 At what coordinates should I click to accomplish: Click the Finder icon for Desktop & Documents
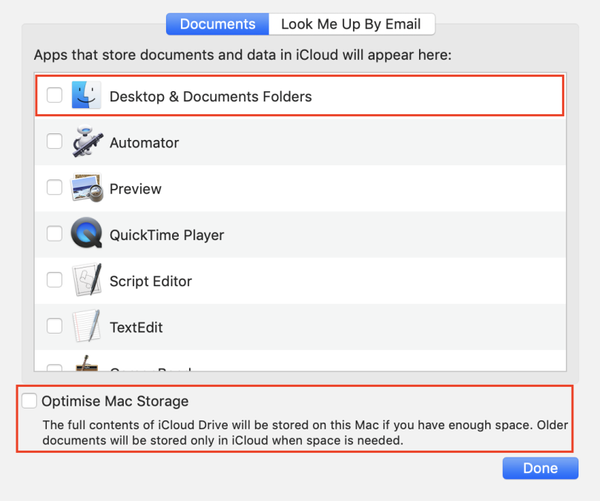click(86, 96)
